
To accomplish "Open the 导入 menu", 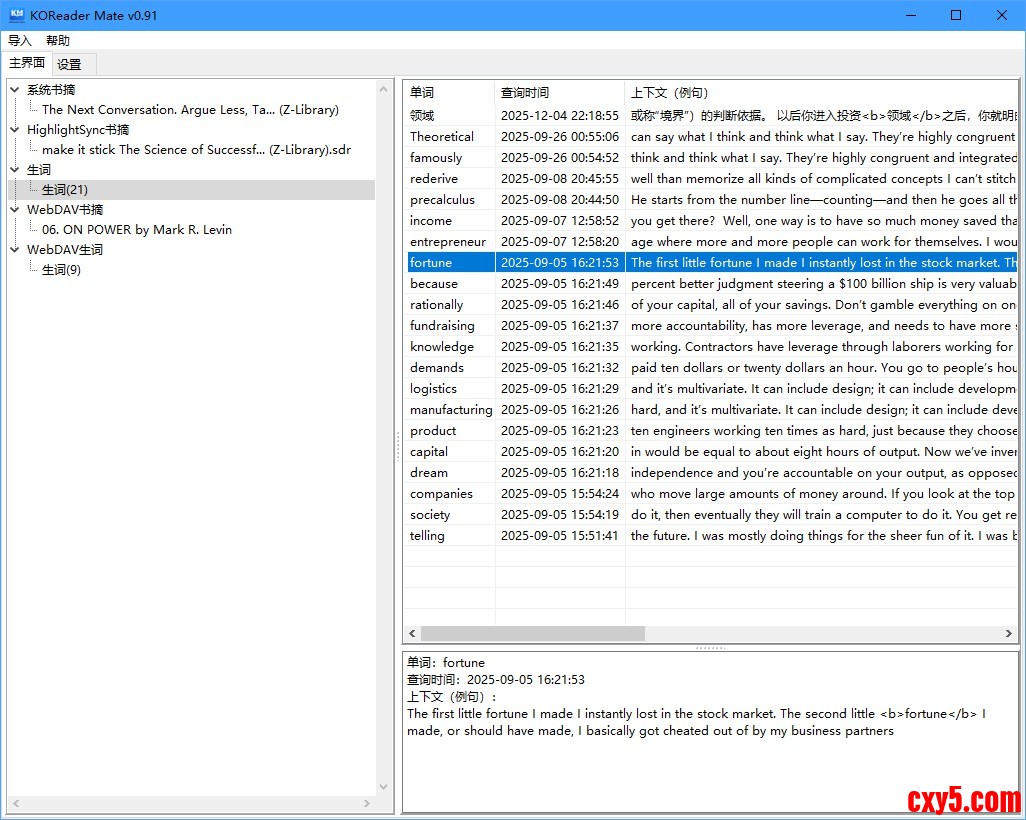I will 20,41.
